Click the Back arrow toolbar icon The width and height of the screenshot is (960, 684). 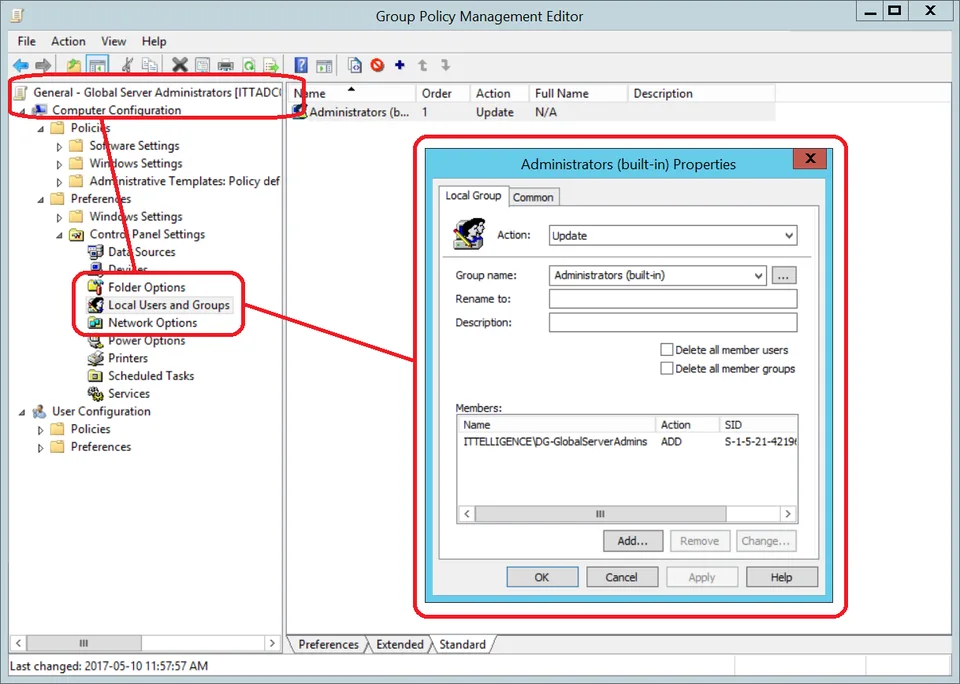[x=21, y=65]
